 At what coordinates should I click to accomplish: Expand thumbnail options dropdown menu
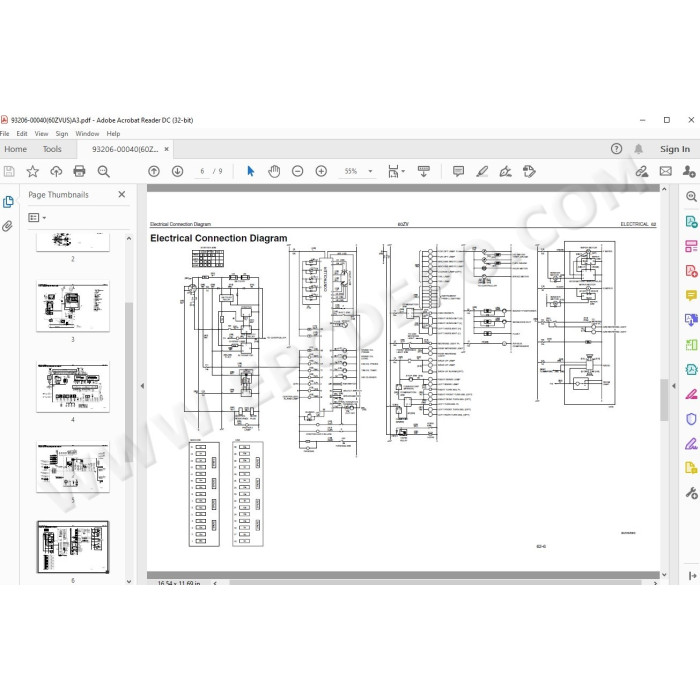click(x=37, y=217)
